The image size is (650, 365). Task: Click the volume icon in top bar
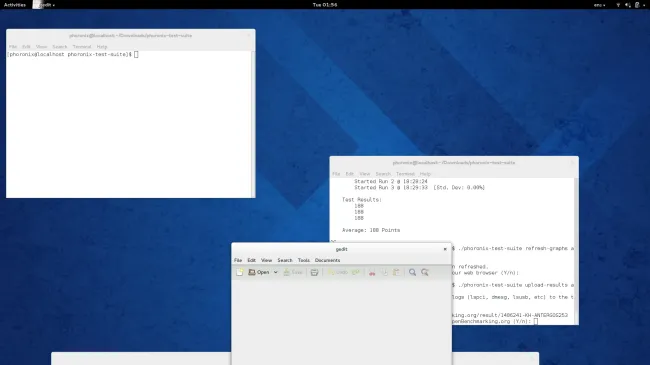pos(628,5)
